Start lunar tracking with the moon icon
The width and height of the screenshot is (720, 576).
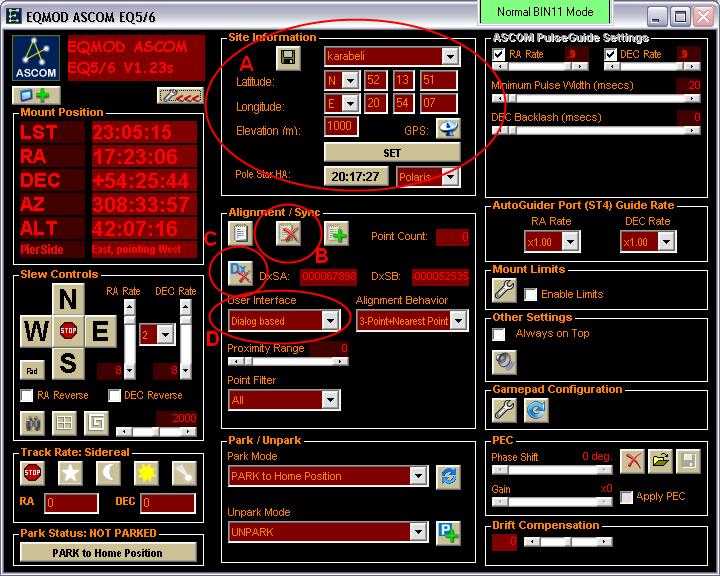point(108,473)
